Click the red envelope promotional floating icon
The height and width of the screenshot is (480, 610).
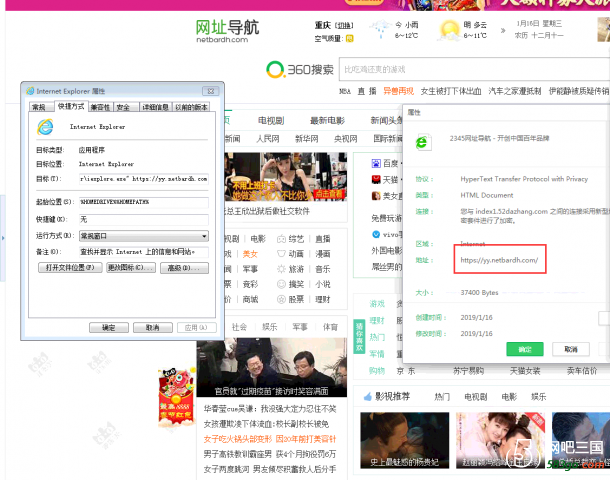pyautogui.click(x=176, y=396)
